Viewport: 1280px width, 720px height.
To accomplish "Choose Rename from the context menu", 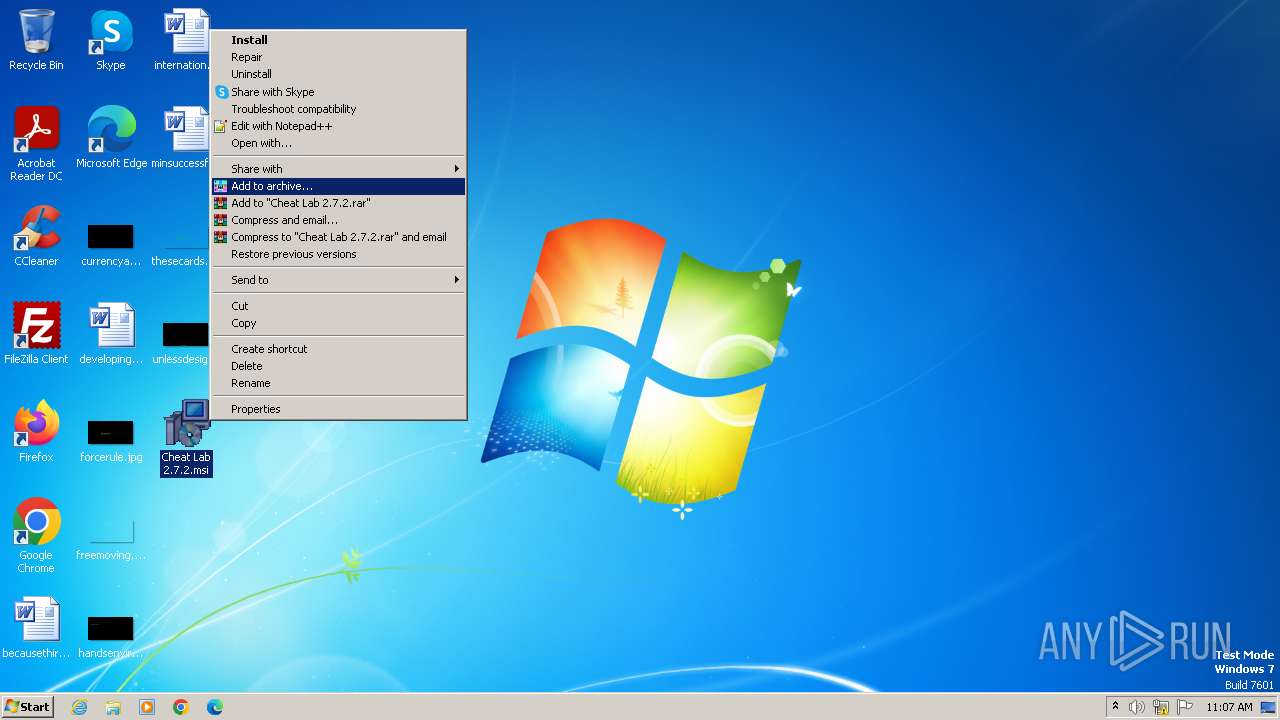I will click(x=338, y=383).
